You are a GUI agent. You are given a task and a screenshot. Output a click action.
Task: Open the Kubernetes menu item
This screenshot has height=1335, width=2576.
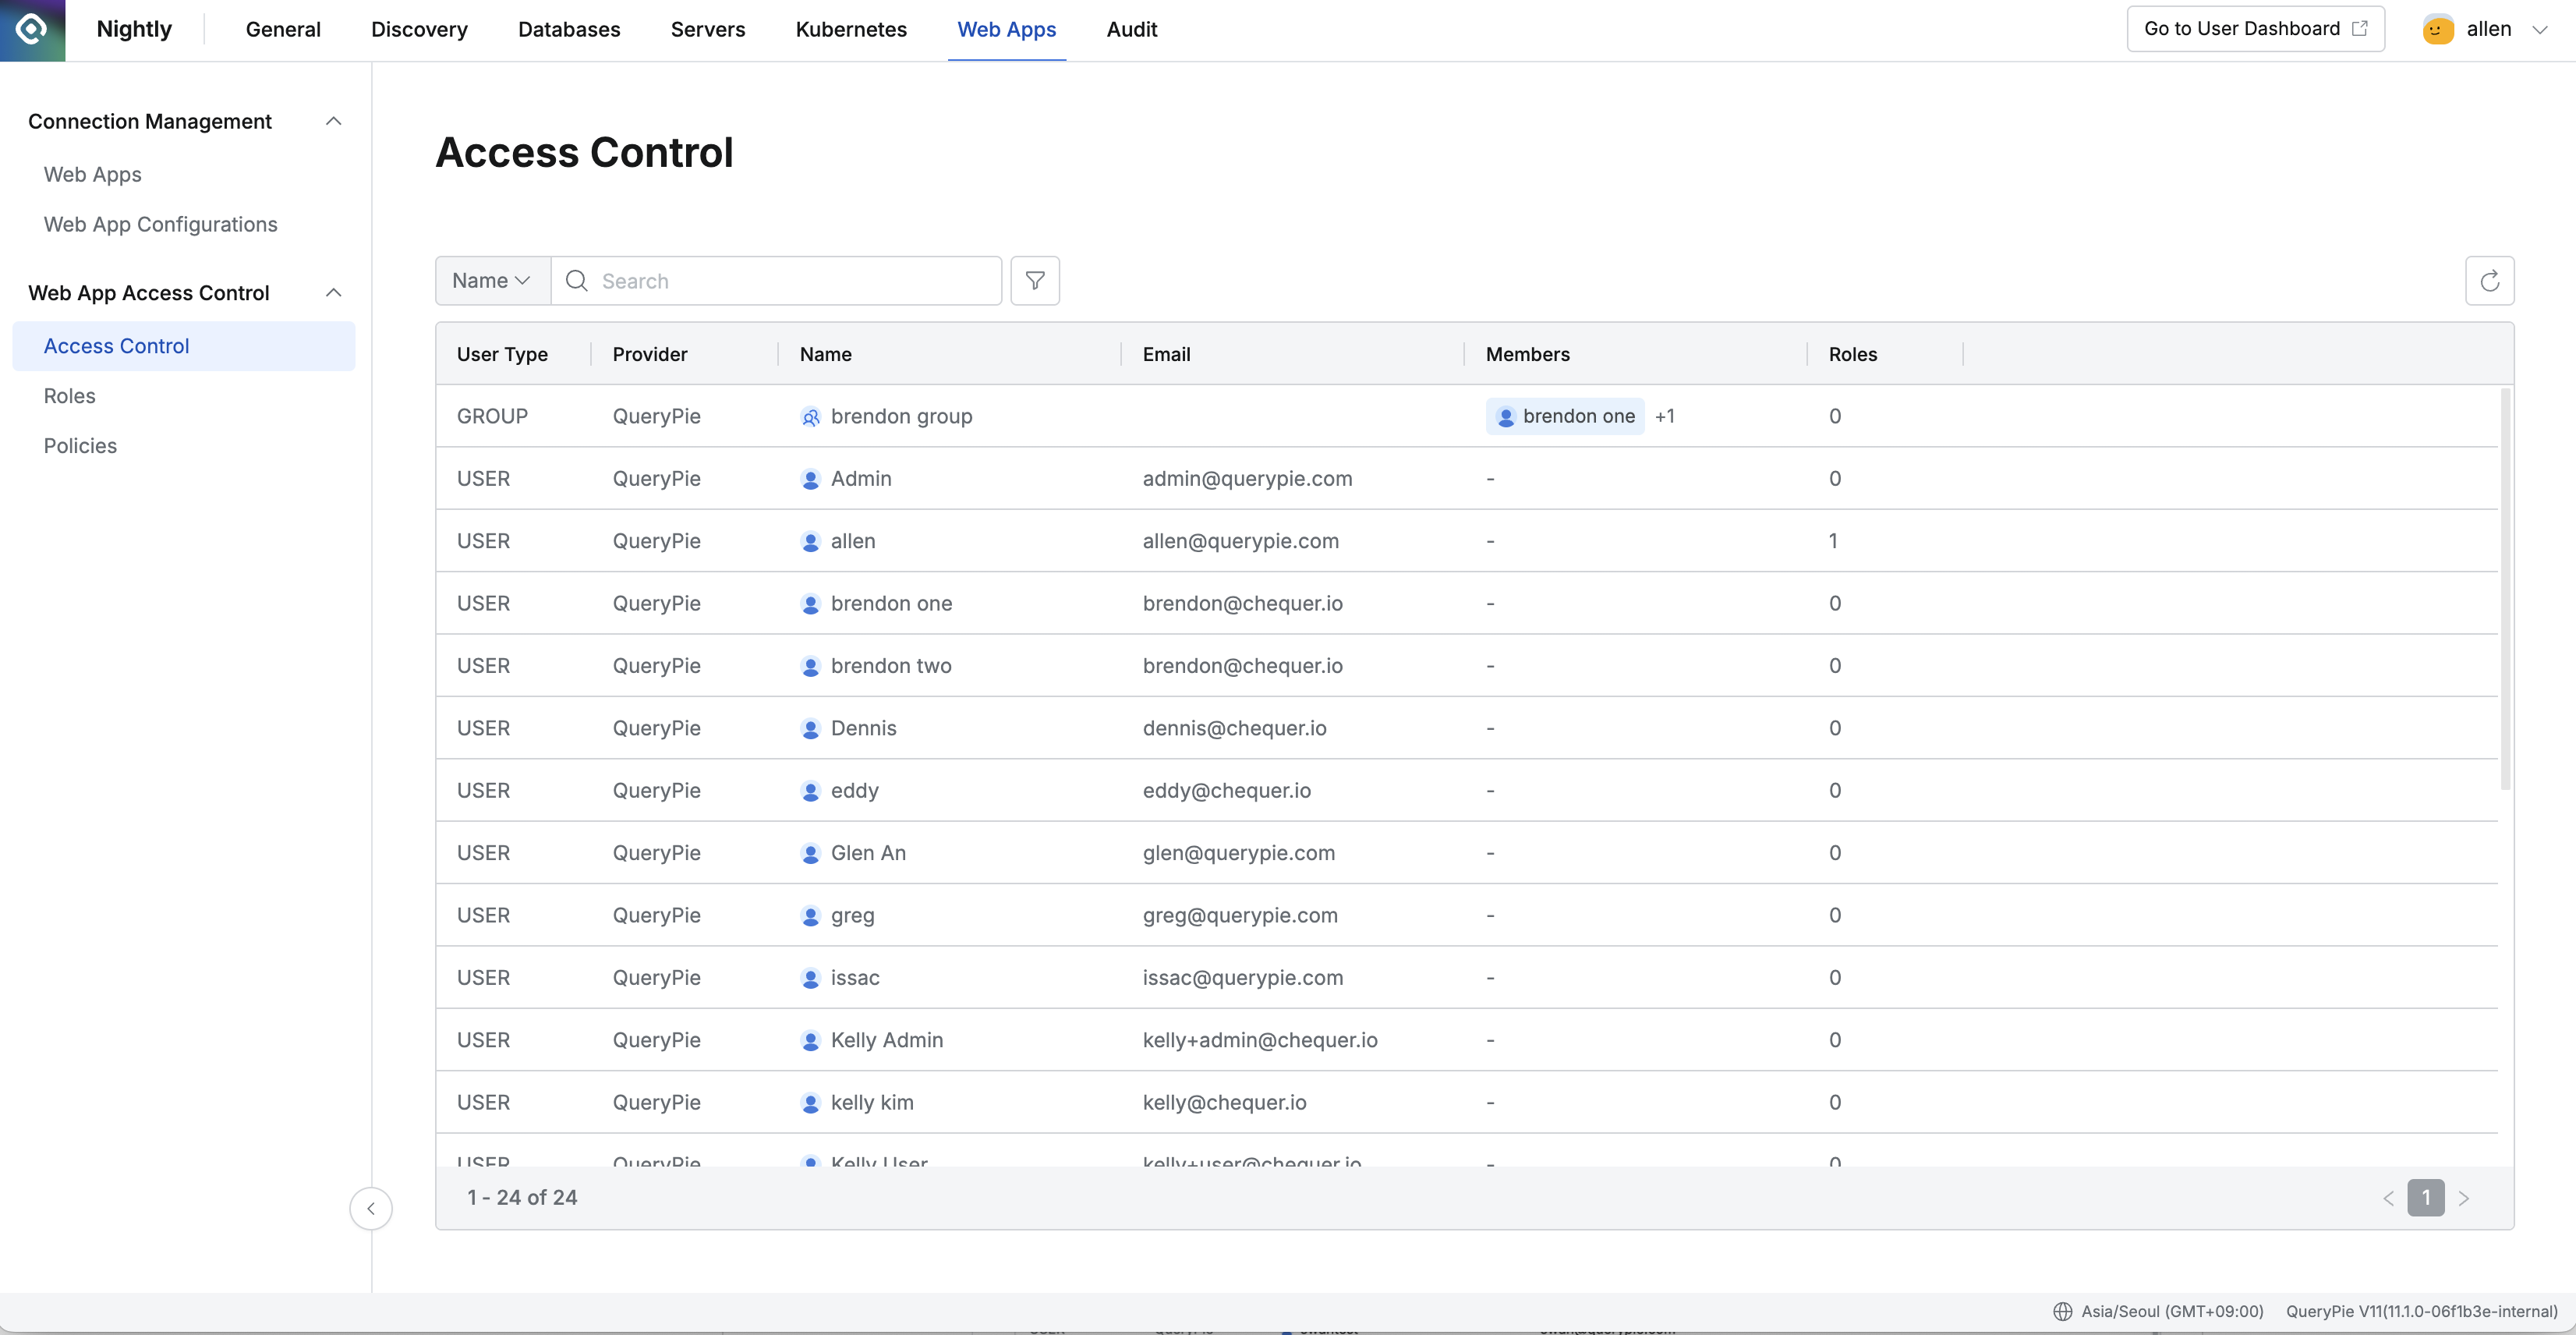[850, 29]
